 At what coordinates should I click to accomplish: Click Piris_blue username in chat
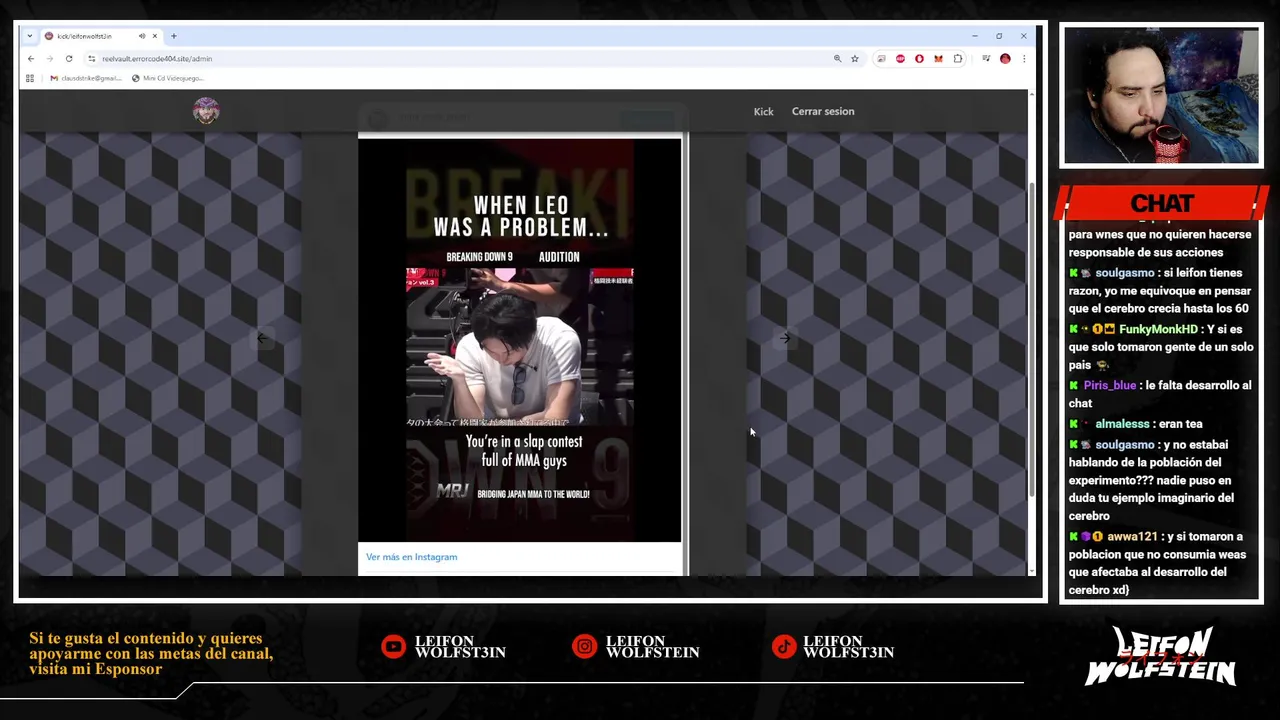1109,385
